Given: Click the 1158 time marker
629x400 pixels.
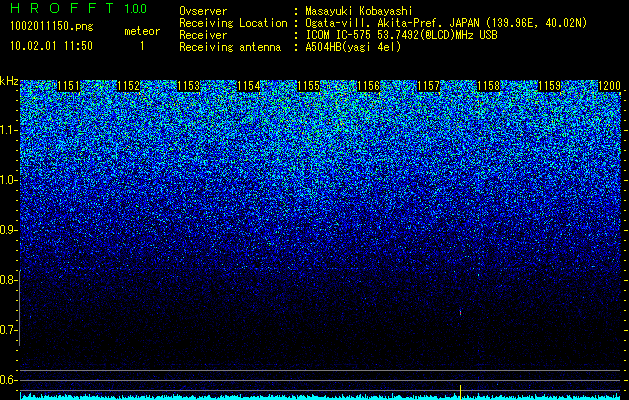Looking at the screenshot, I should 489,86.
